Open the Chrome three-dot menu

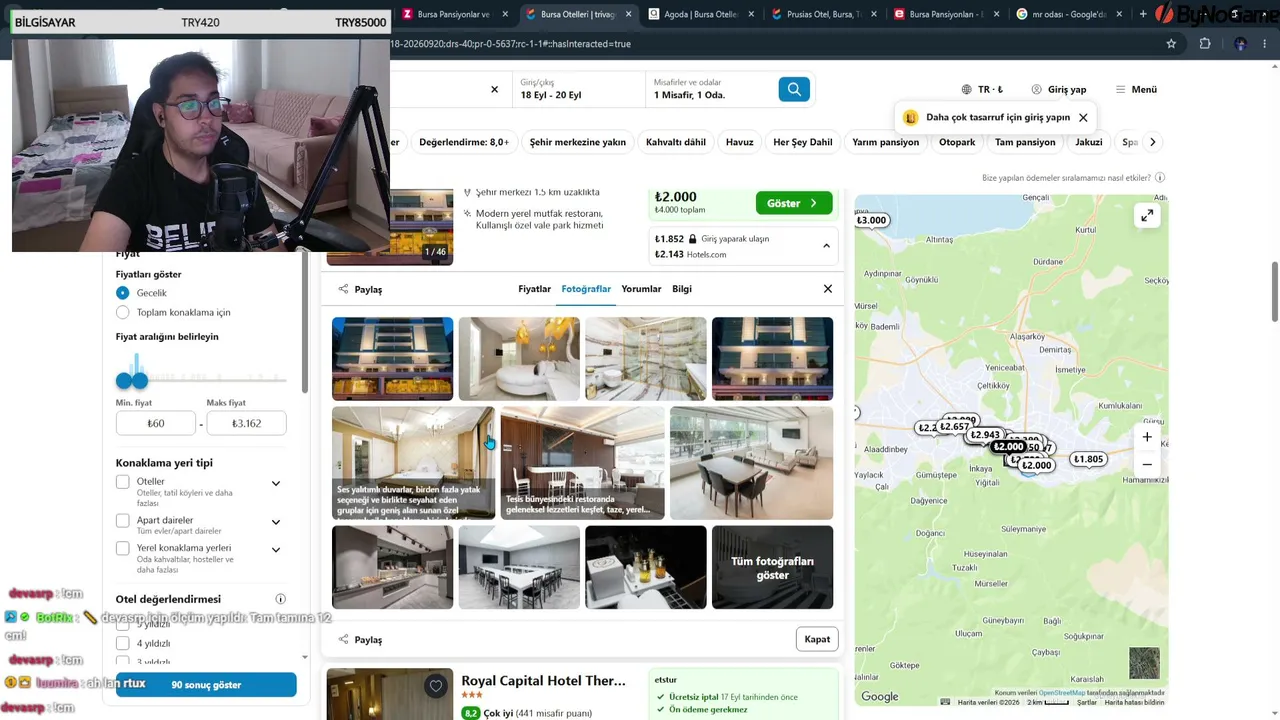(1265, 44)
